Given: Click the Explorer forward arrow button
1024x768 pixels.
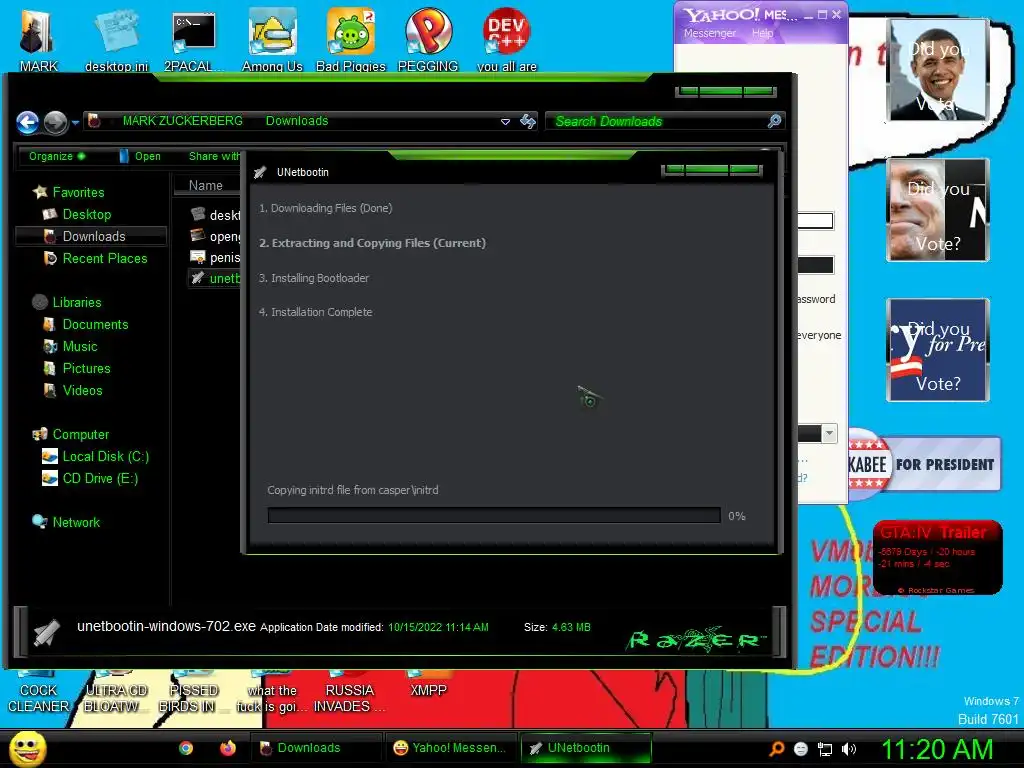Looking at the screenshot, I should tap(56, 122).
